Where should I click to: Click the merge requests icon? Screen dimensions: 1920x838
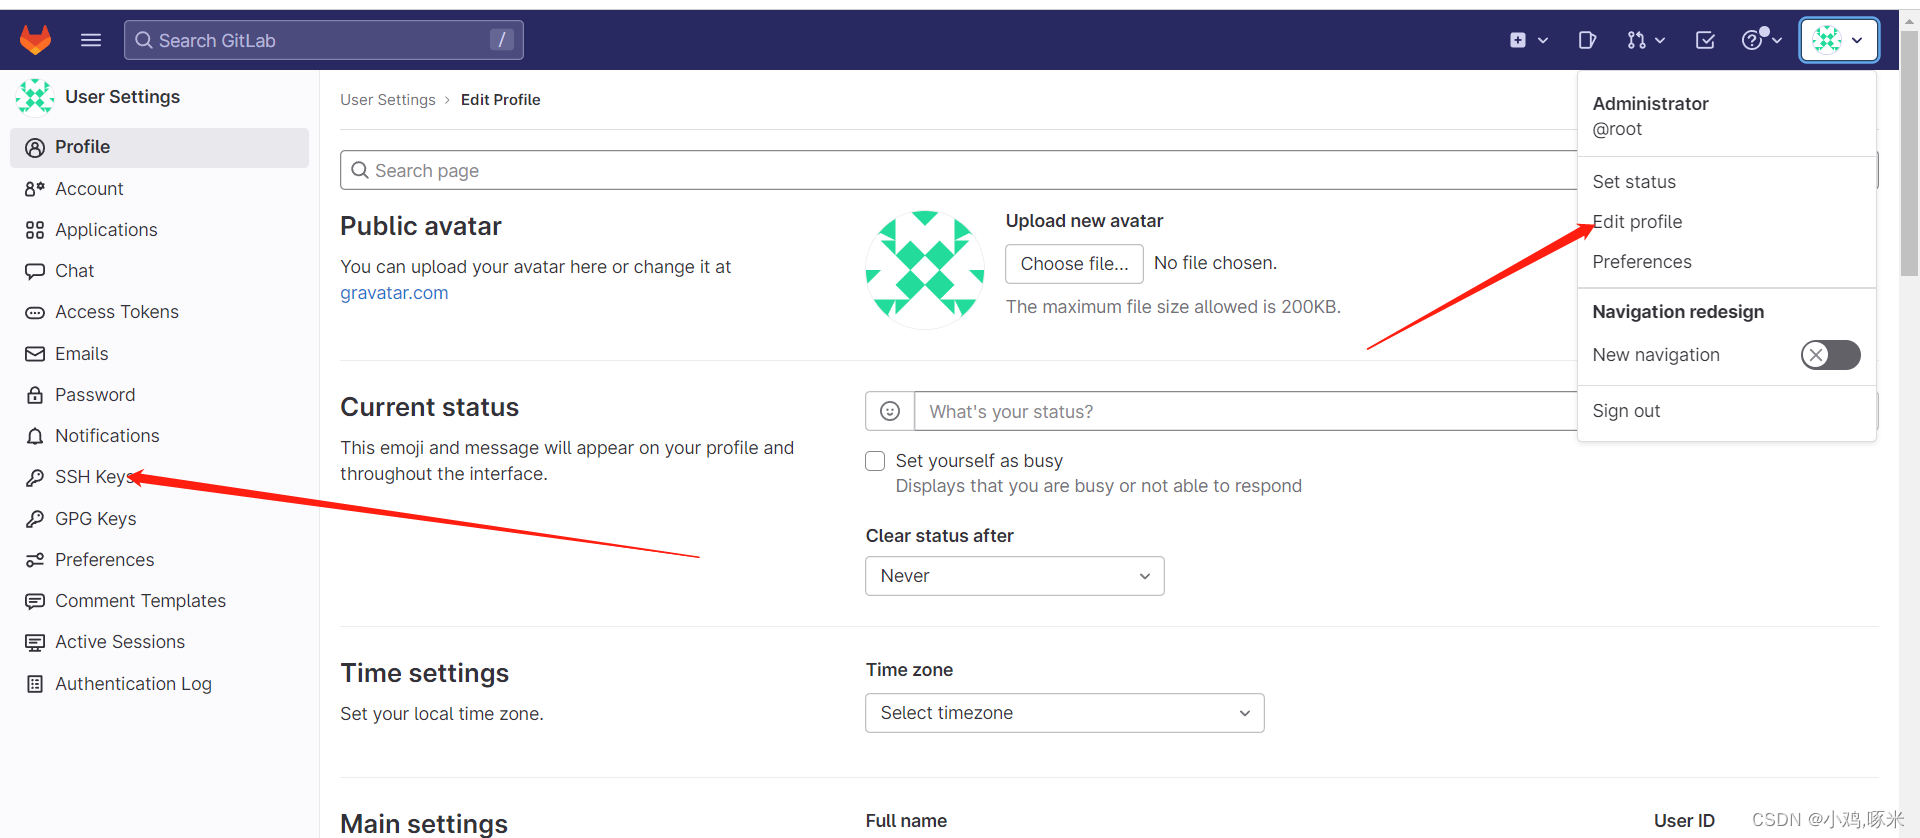(x=1638, y=40)
